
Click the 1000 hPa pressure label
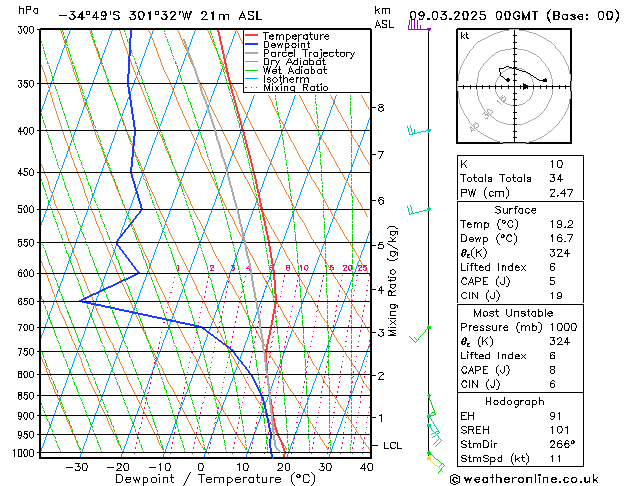[26, 453]
